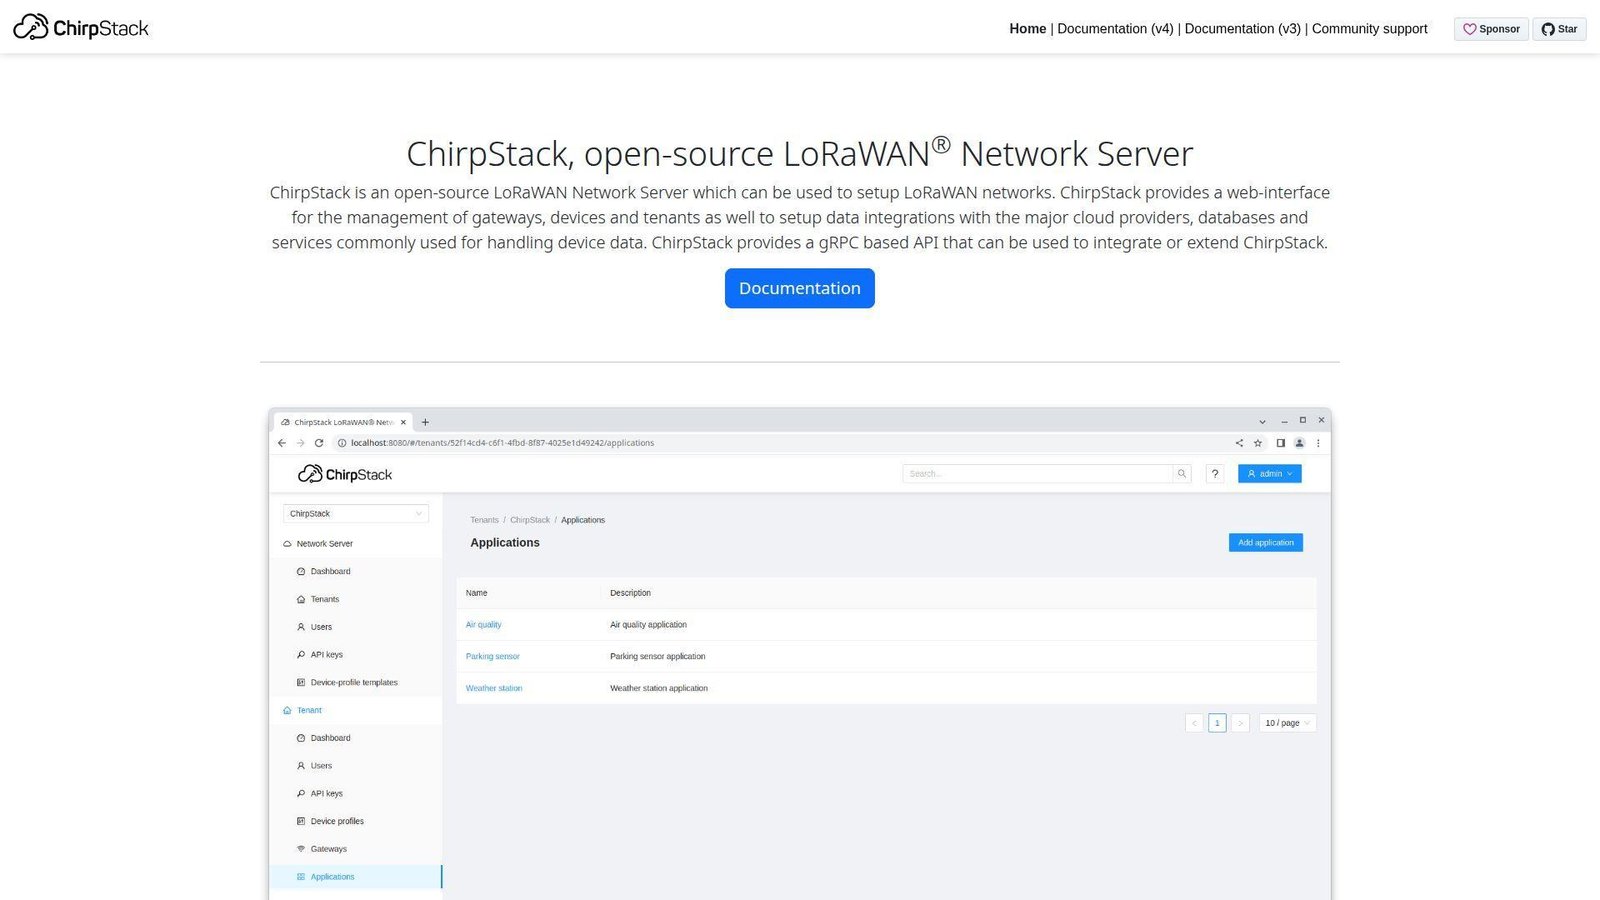Open the help question mark button
This screenshot has height=900, width=1600.
click(x=1215, y=473)
